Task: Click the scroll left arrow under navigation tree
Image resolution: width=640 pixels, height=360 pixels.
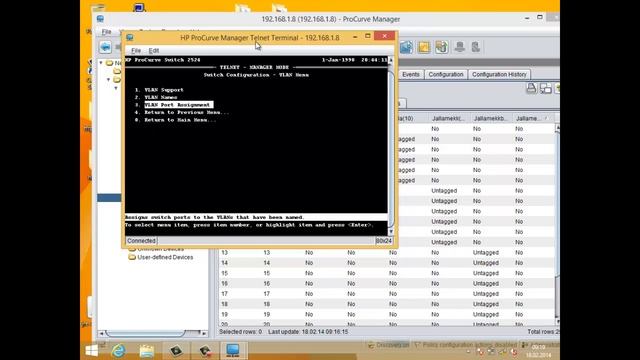Action: coord(102,333)
